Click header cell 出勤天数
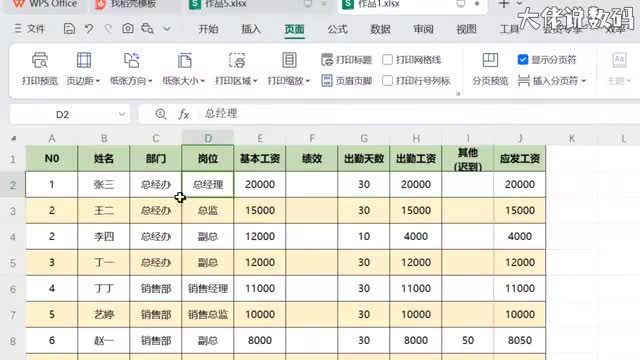Screen dimensions: 640x360 tap(364, 158)
